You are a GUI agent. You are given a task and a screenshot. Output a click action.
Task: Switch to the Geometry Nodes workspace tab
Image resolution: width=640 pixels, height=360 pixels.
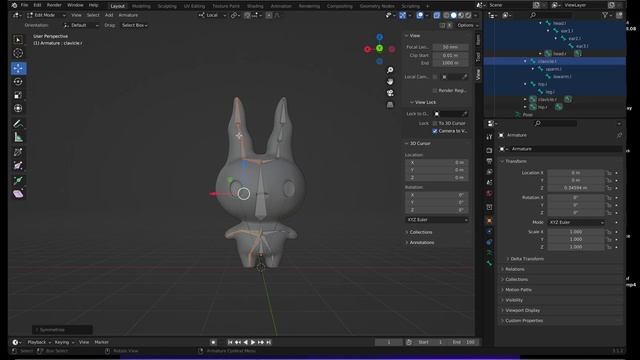(377, 6)
